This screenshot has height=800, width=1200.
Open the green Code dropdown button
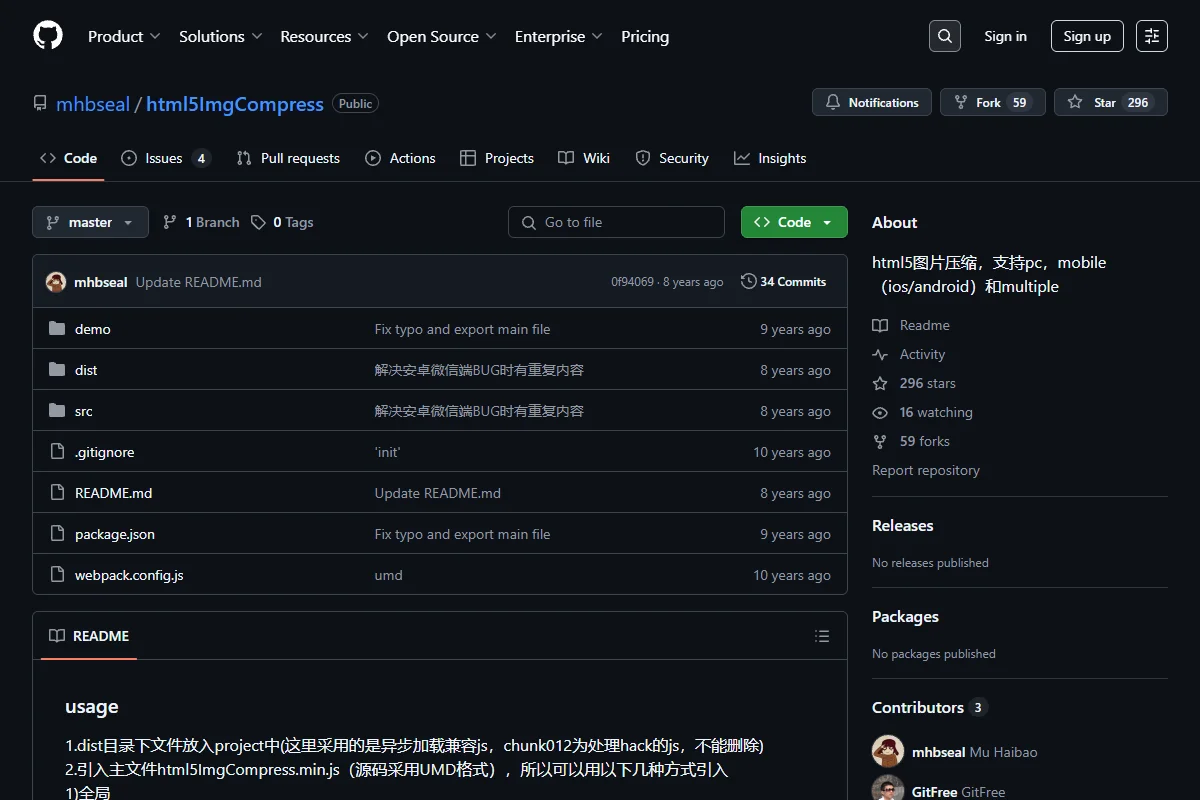point(794,222)
